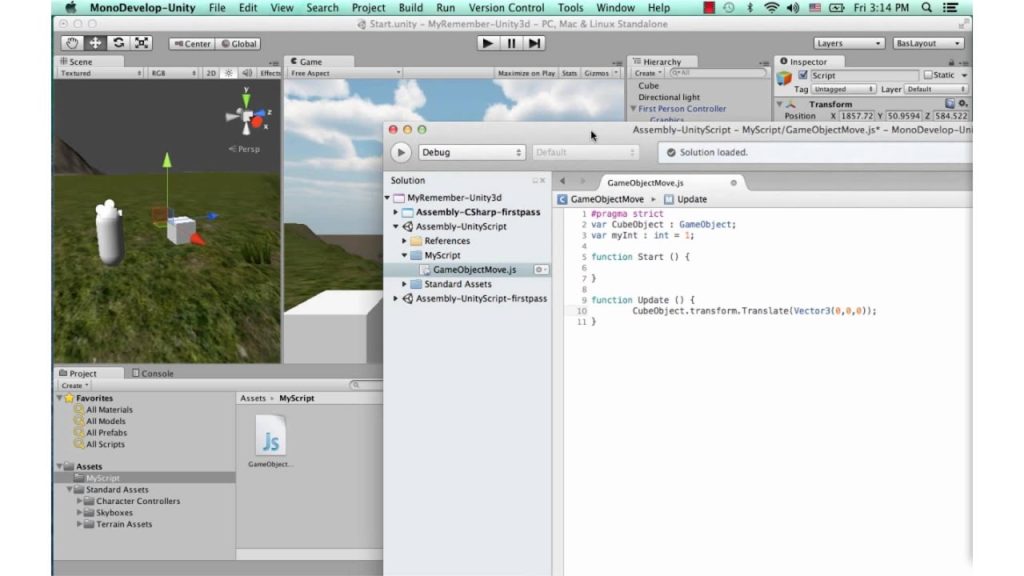1024x576 pixels.
Task: Select the Hand tool in Unity toolbar
Action: pyautogui.click(x=71, y=43)
